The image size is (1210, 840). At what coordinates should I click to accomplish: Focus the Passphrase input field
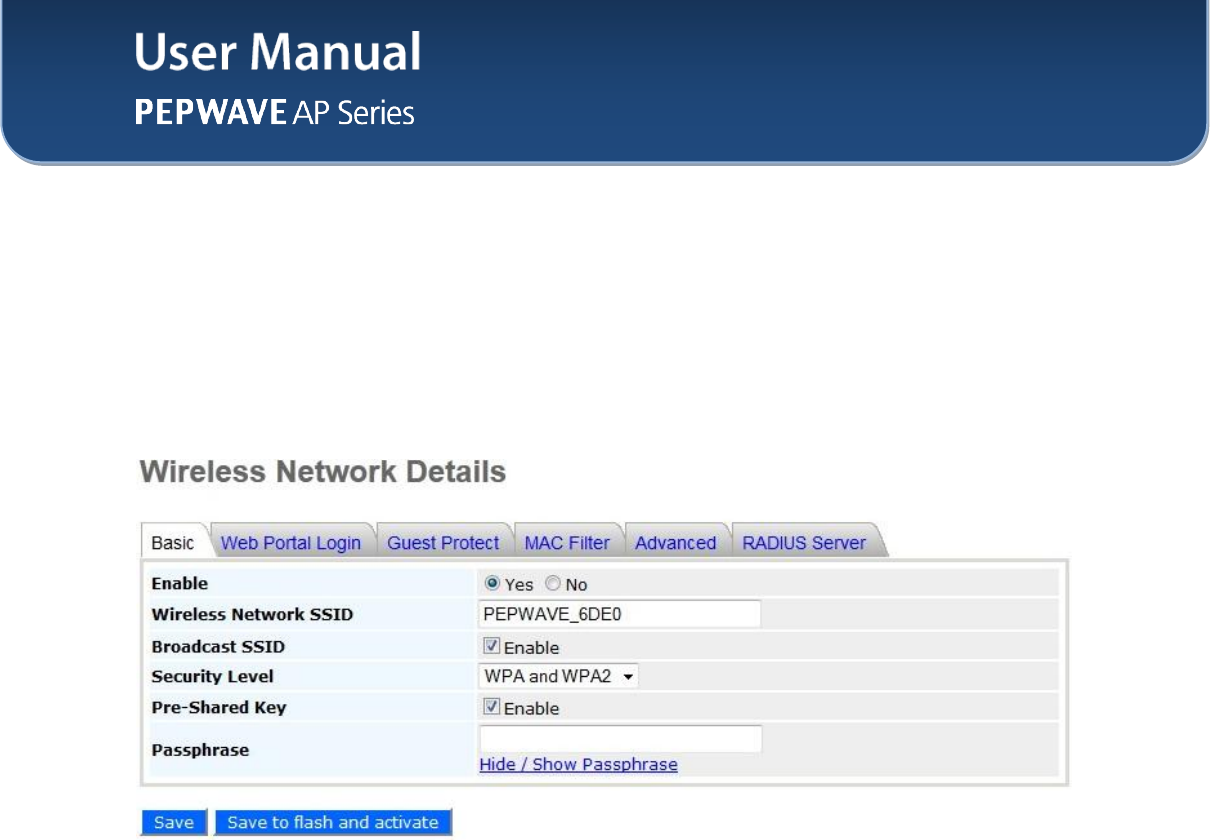point(621,739)
